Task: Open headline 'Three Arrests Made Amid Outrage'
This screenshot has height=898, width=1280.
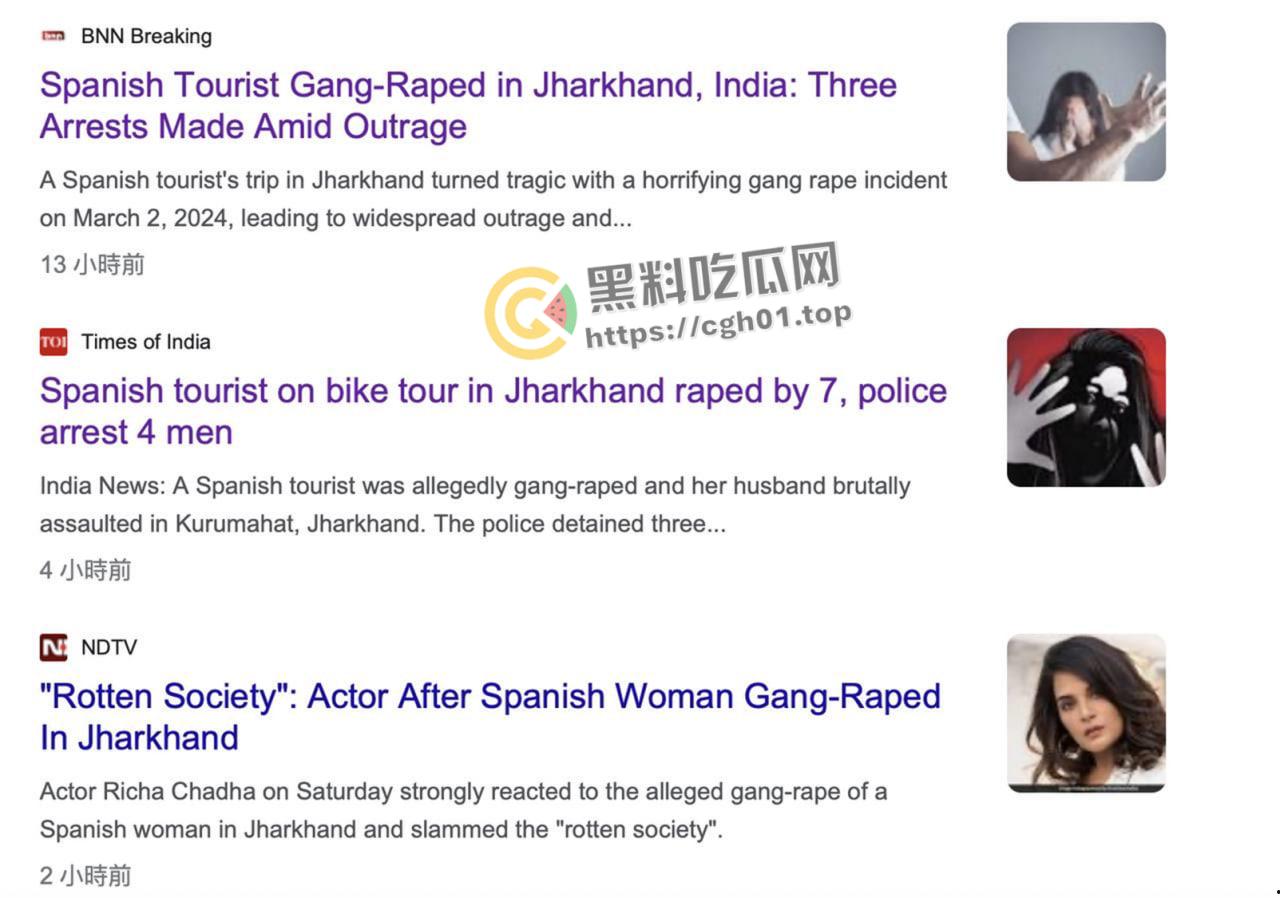Action: [468, 106]
